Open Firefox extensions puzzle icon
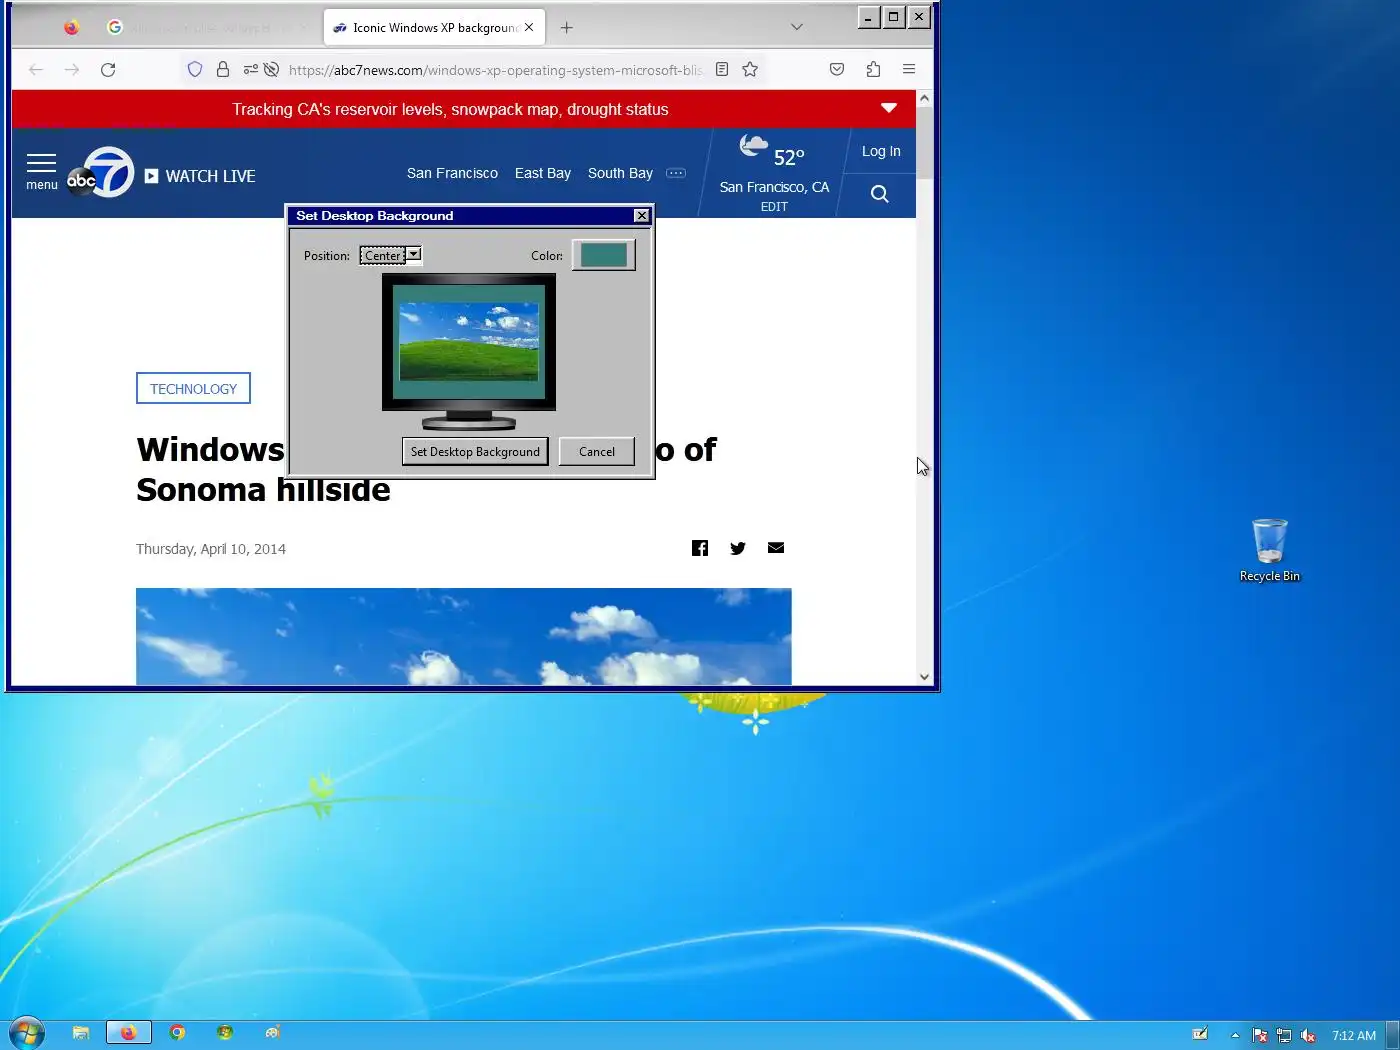 pos(873,69)
